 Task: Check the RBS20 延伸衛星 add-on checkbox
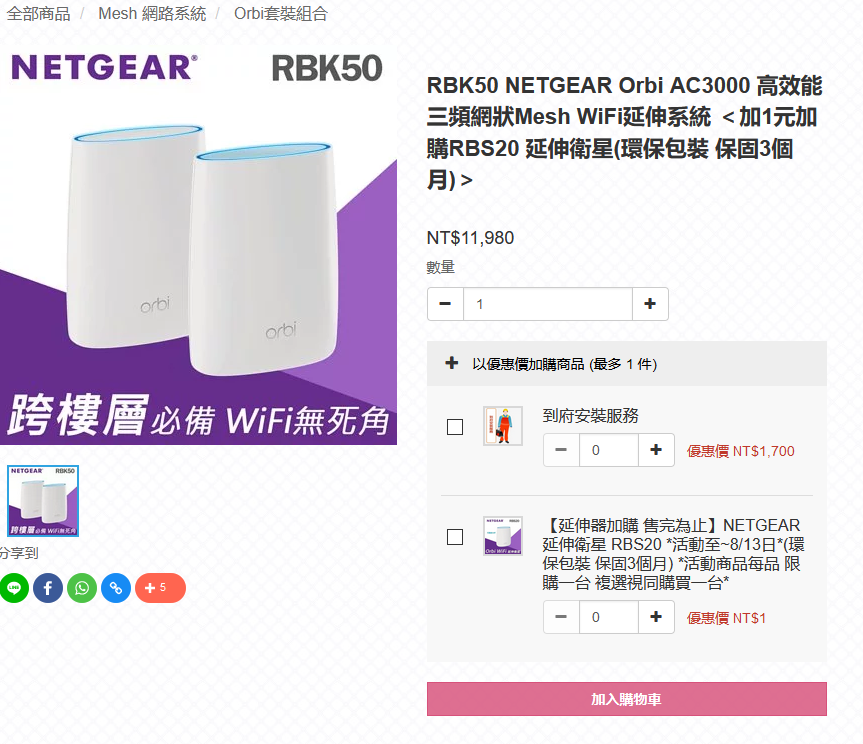coord(455,537)
